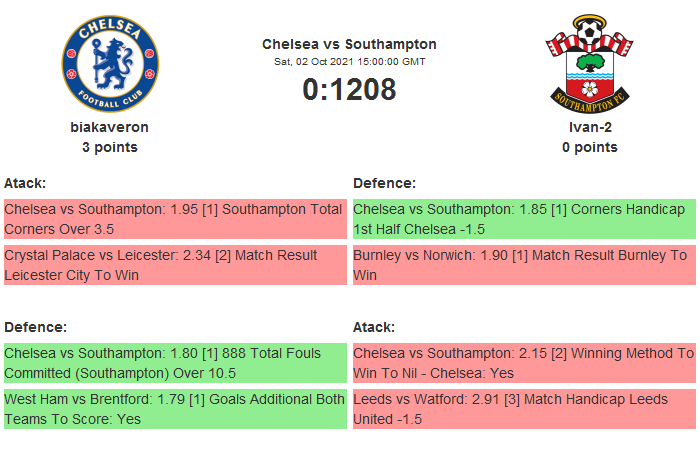Click the lower left Defence heading
Image resolution: width=700 pixels, height=460 pixels.
click(x=35, y=327)
